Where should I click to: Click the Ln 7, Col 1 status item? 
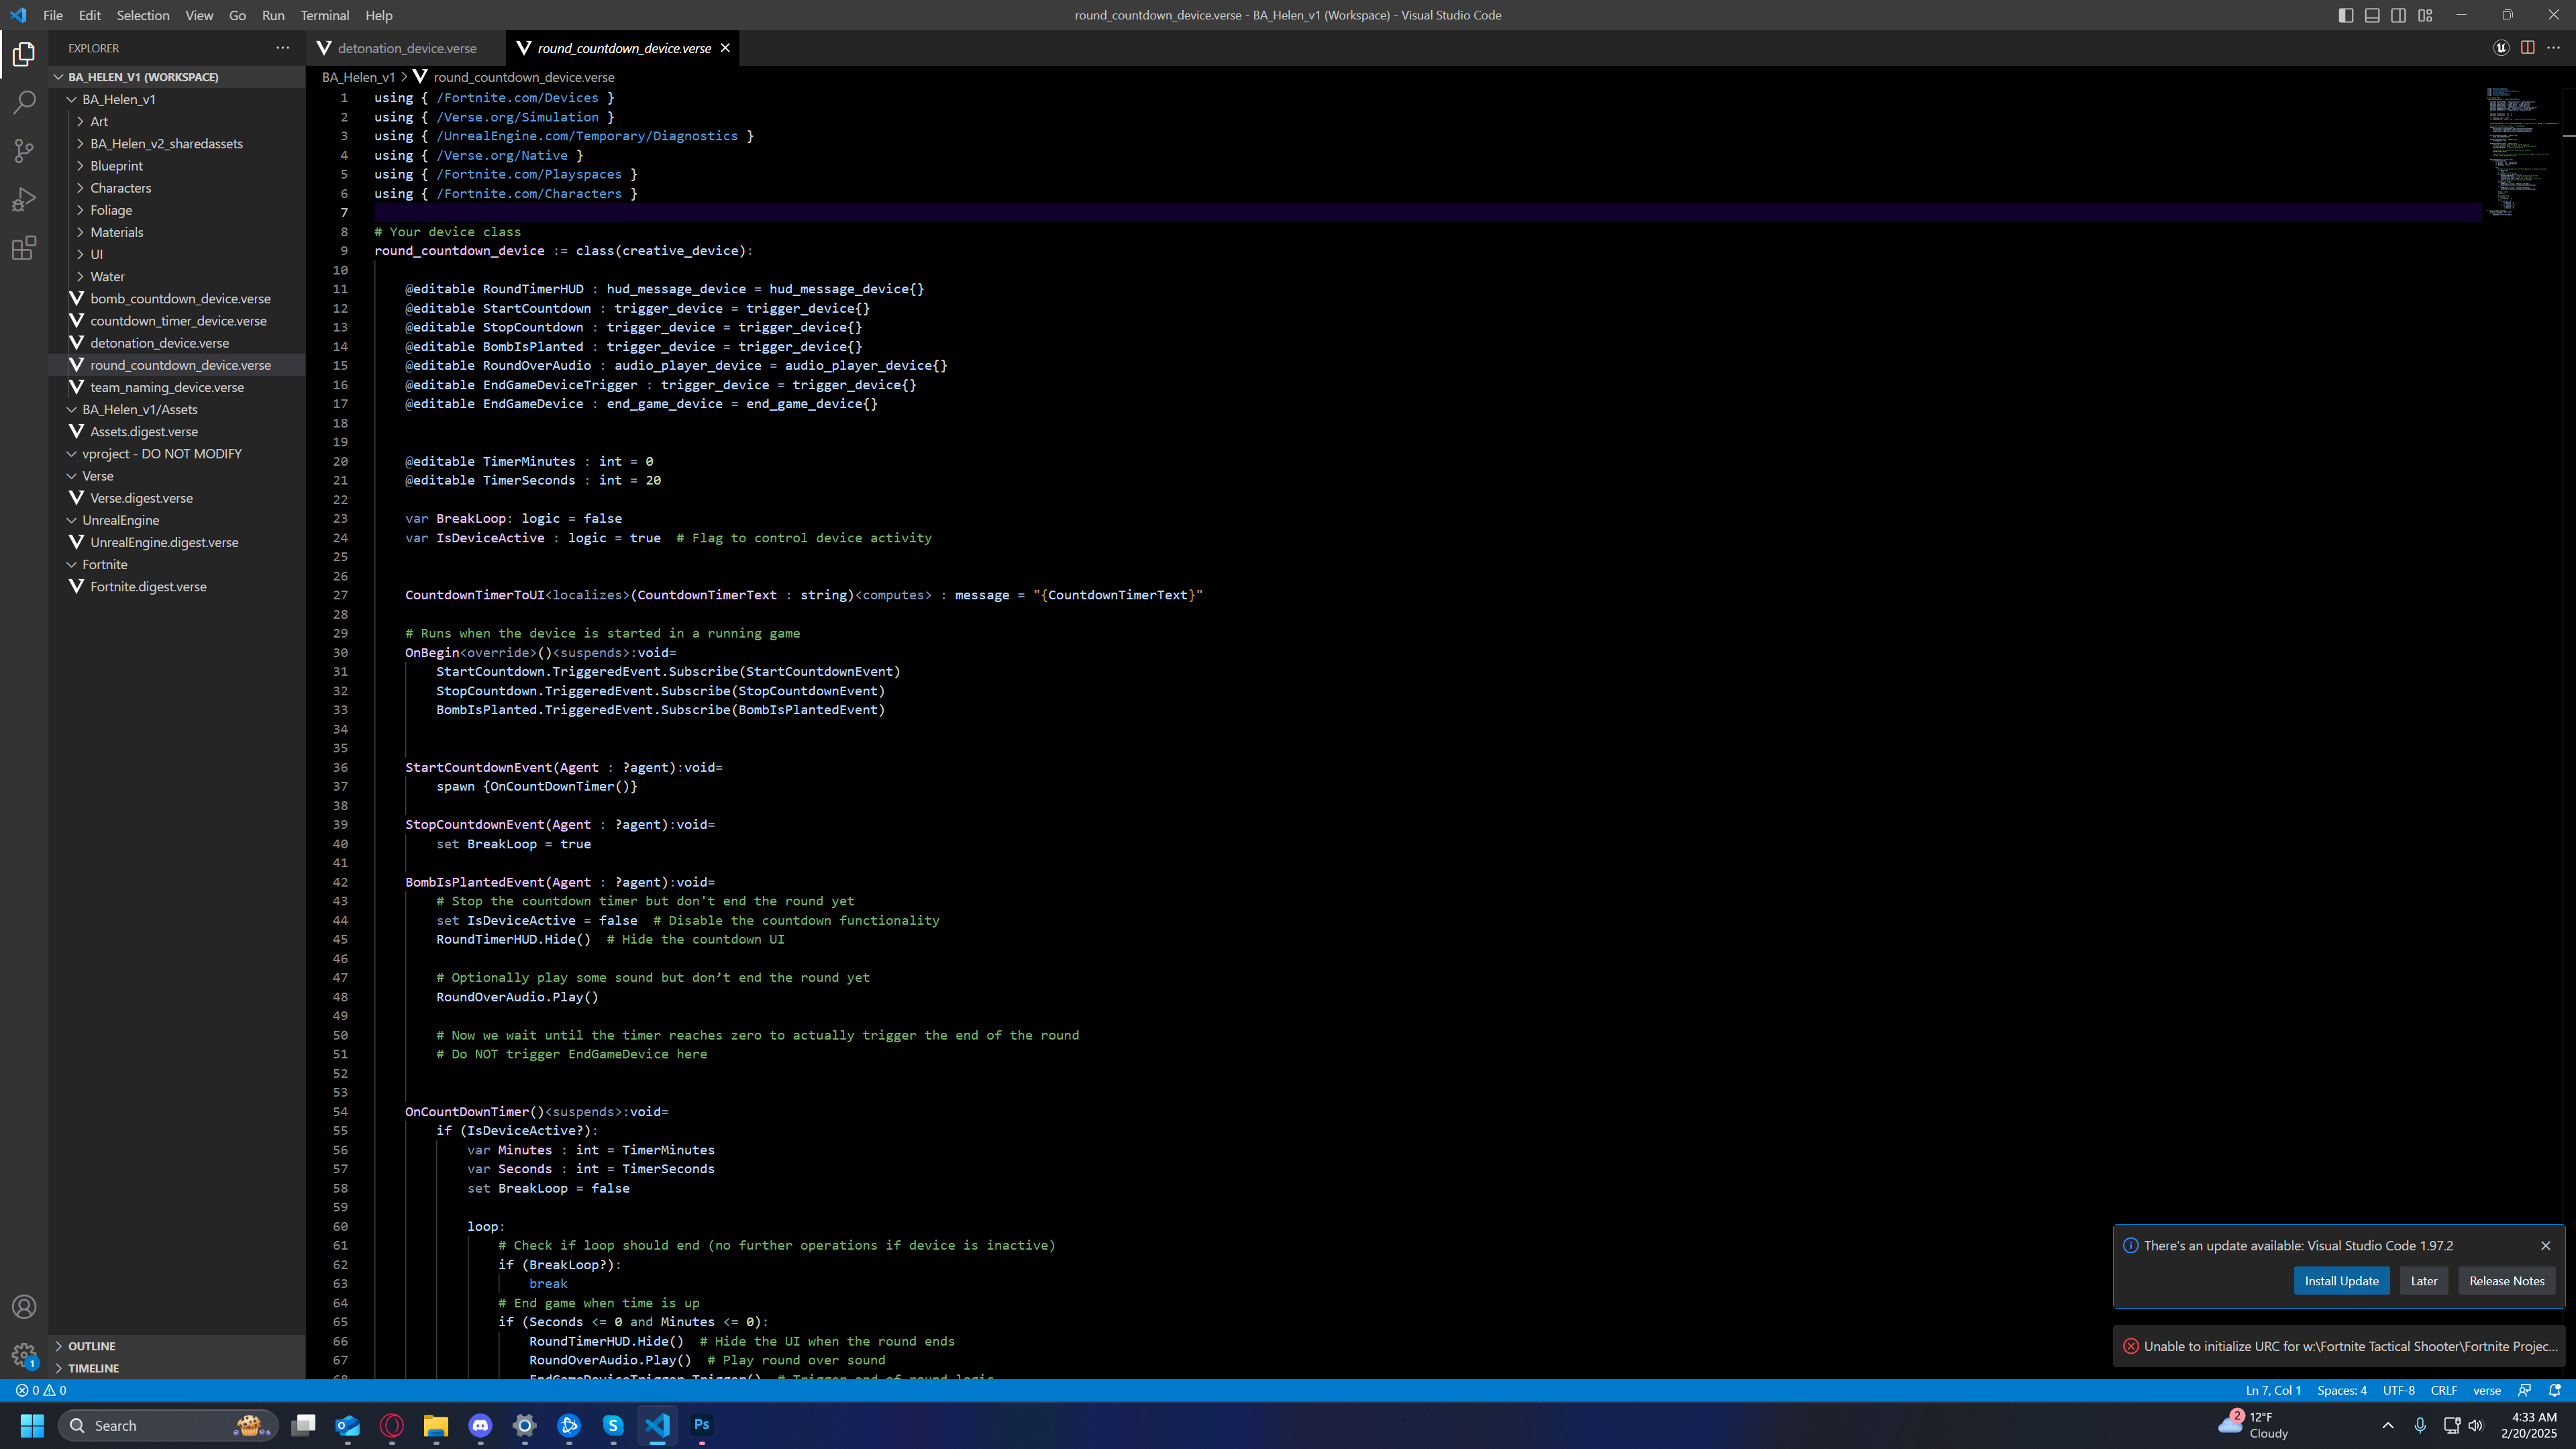point(2273,1390)
